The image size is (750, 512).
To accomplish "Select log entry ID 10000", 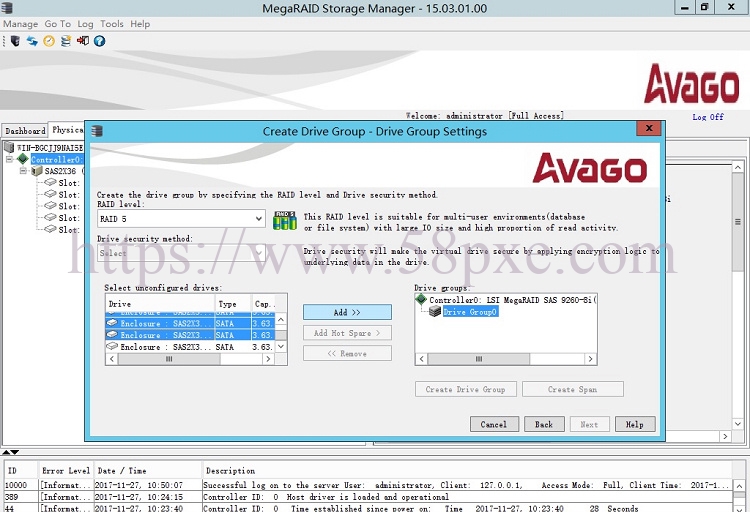I will pos(368,485).
